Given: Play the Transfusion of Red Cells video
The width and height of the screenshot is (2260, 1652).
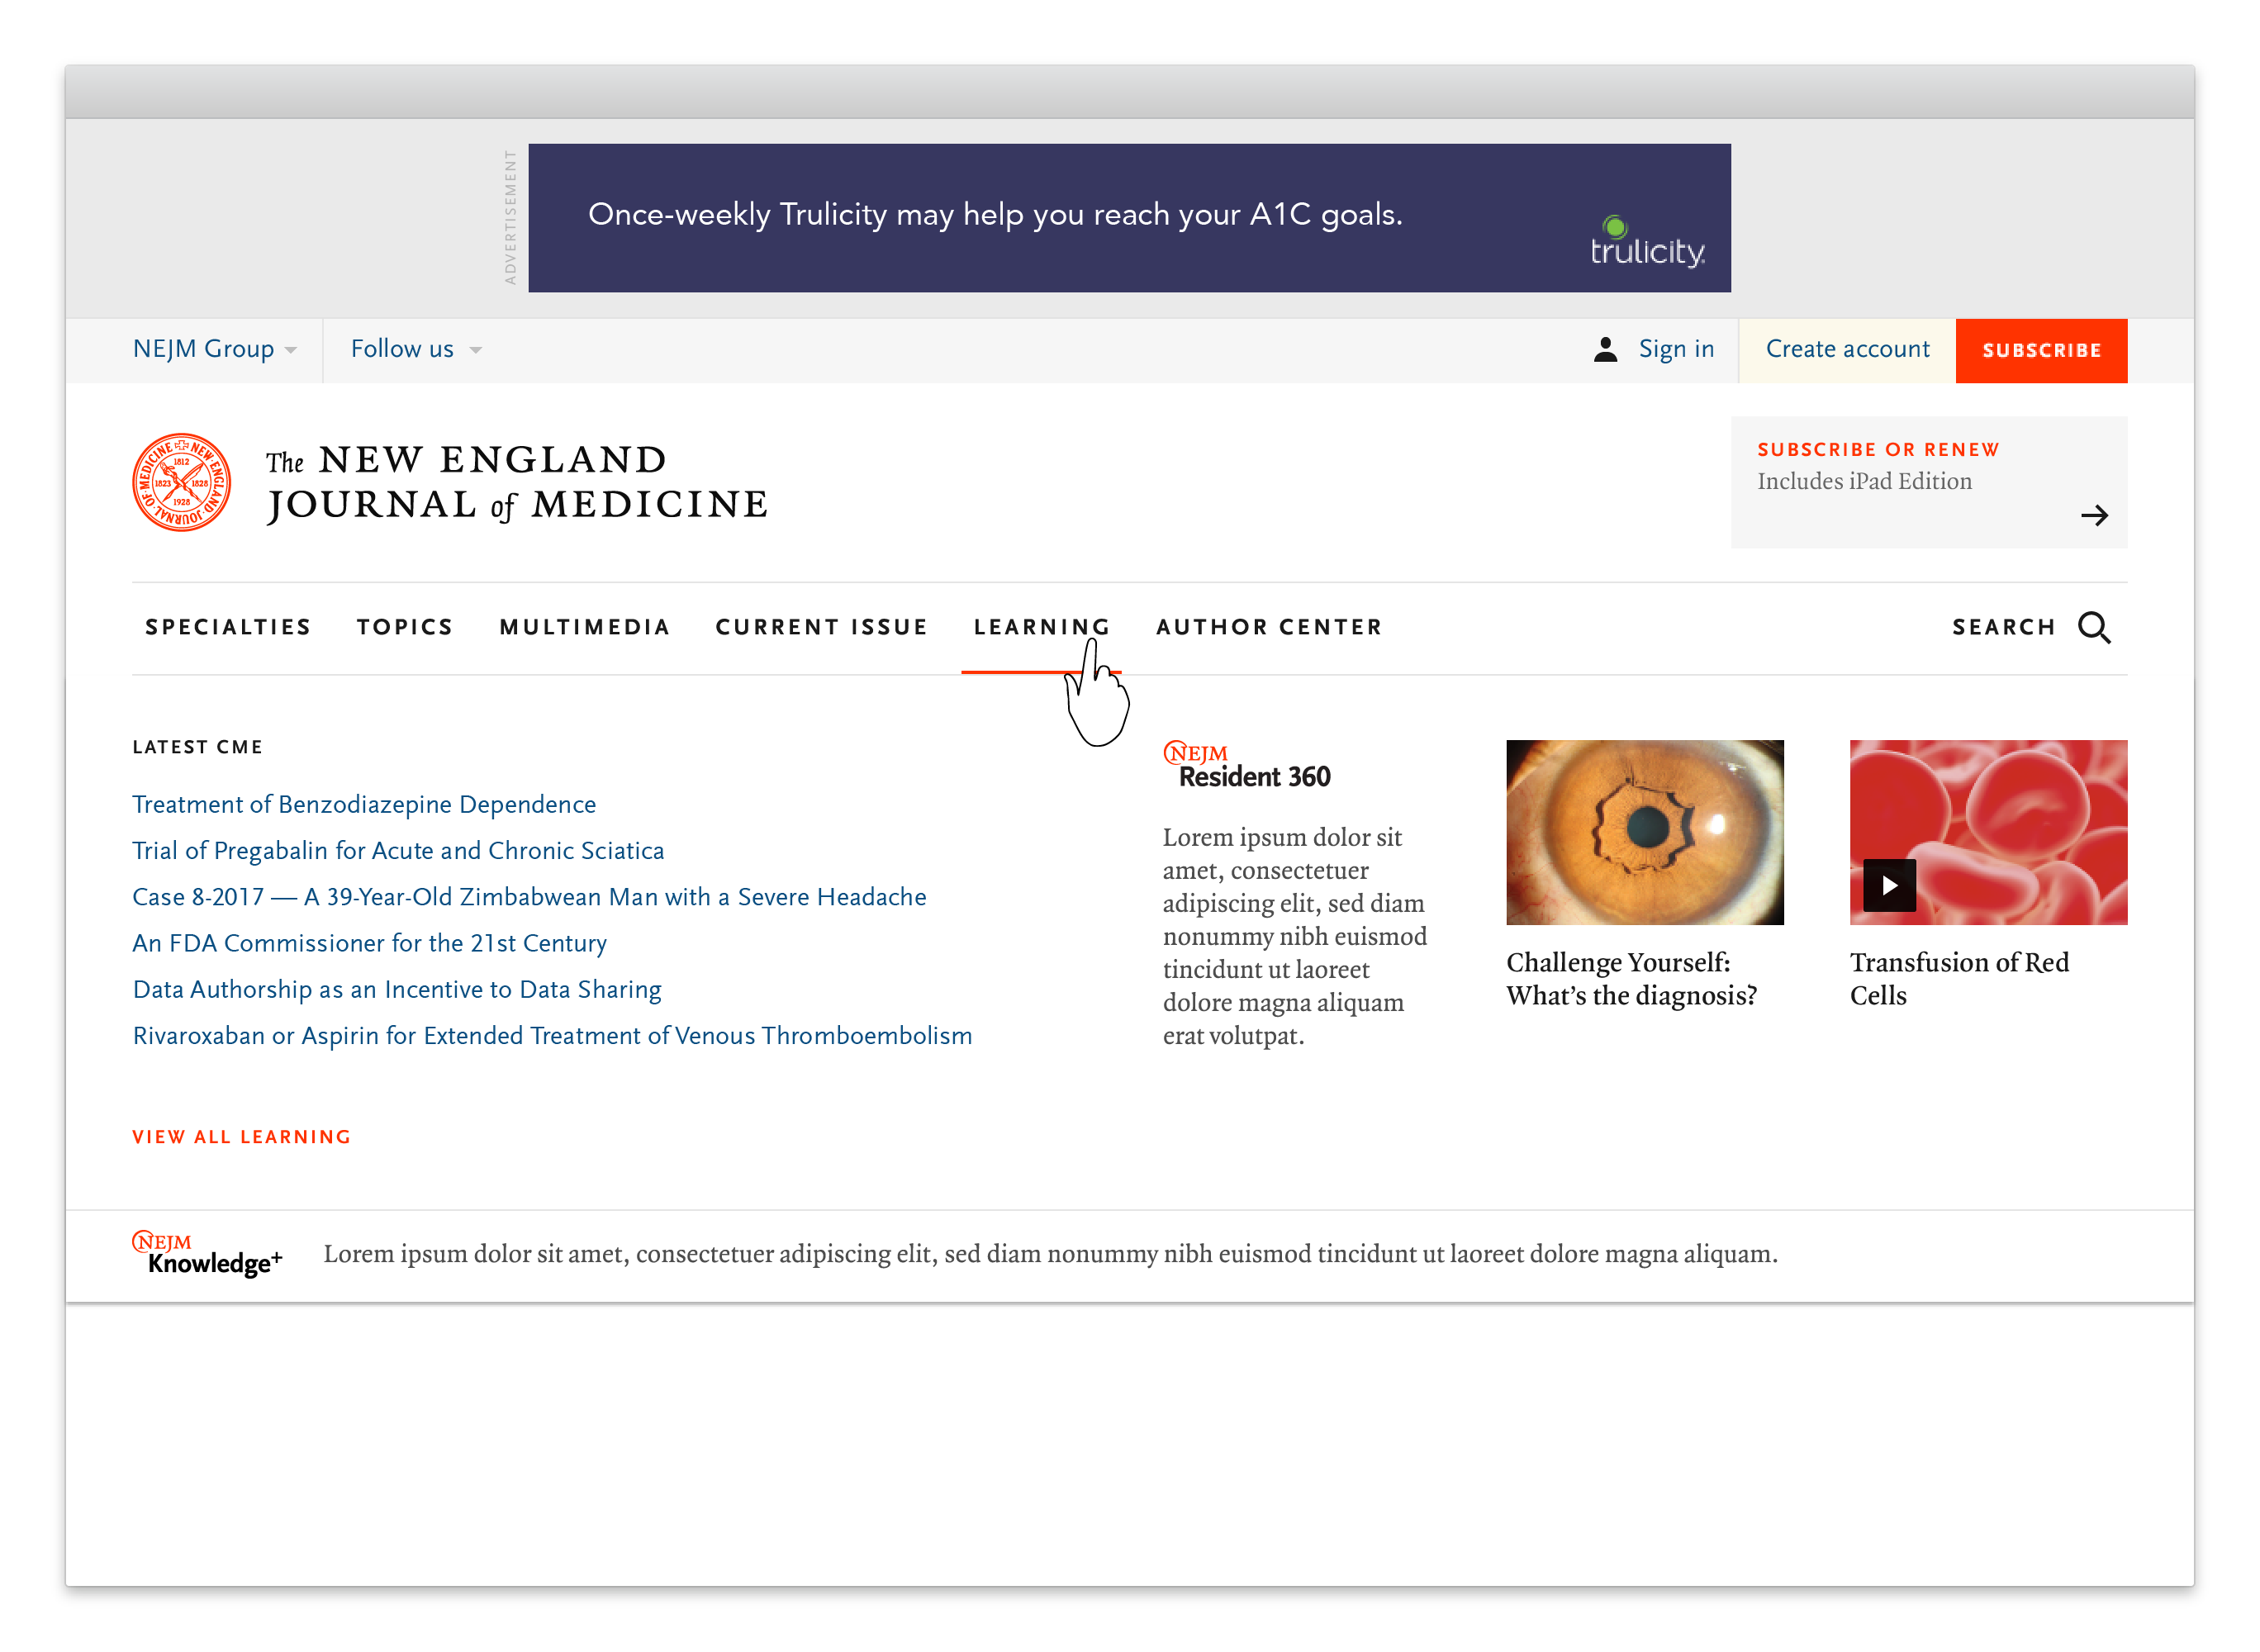Looking at the screenshot, I should (x=1888, y=885).
